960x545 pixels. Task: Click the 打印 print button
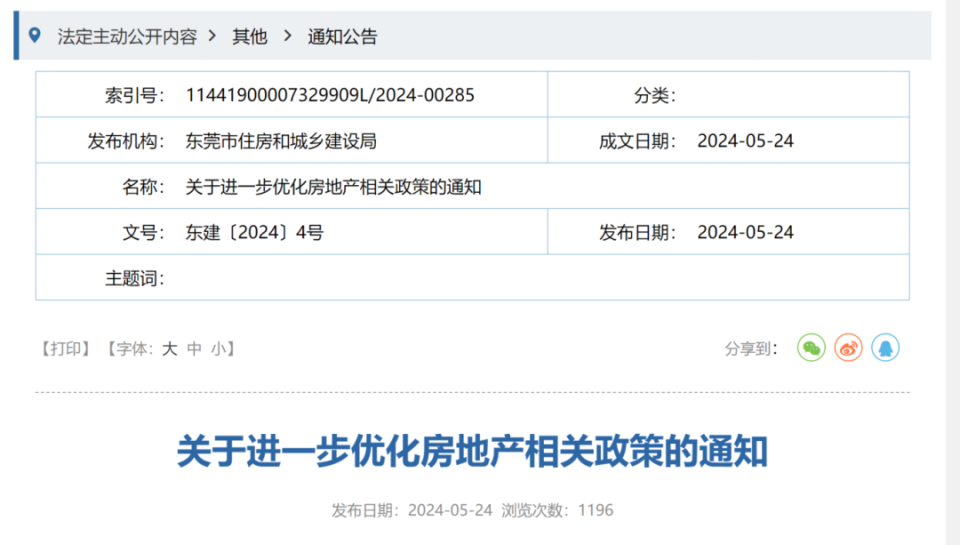pyautogui.click(x=66, y=349)
